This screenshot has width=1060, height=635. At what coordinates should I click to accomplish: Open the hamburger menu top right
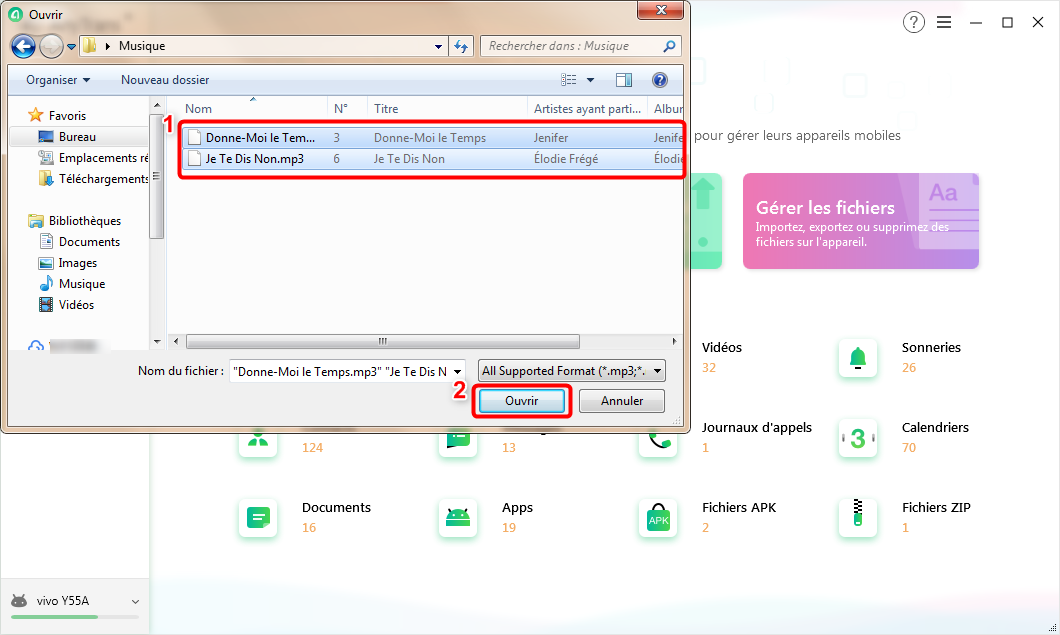pos(944,21)
